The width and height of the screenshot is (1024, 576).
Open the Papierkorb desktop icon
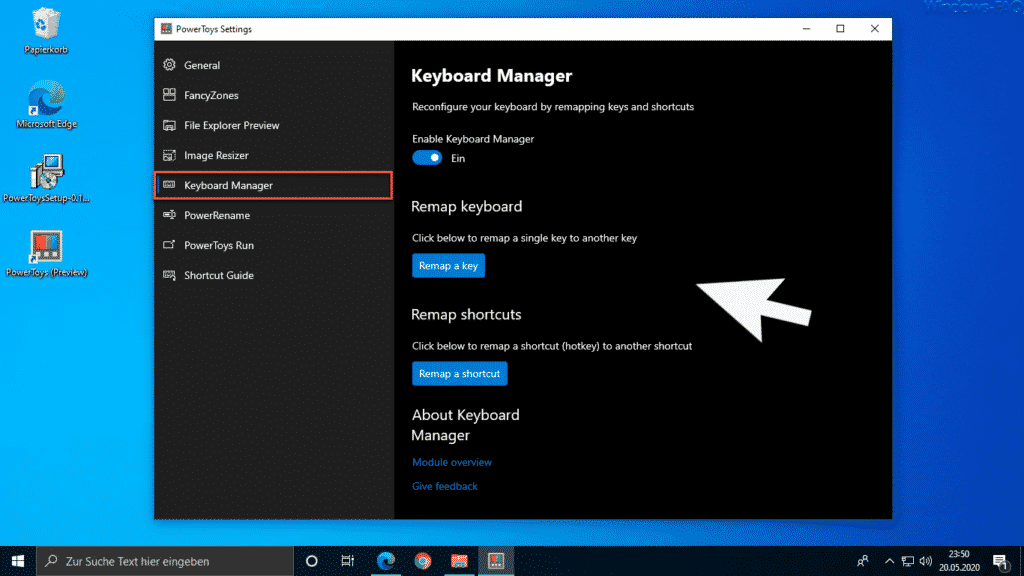(x=46, y=31)
